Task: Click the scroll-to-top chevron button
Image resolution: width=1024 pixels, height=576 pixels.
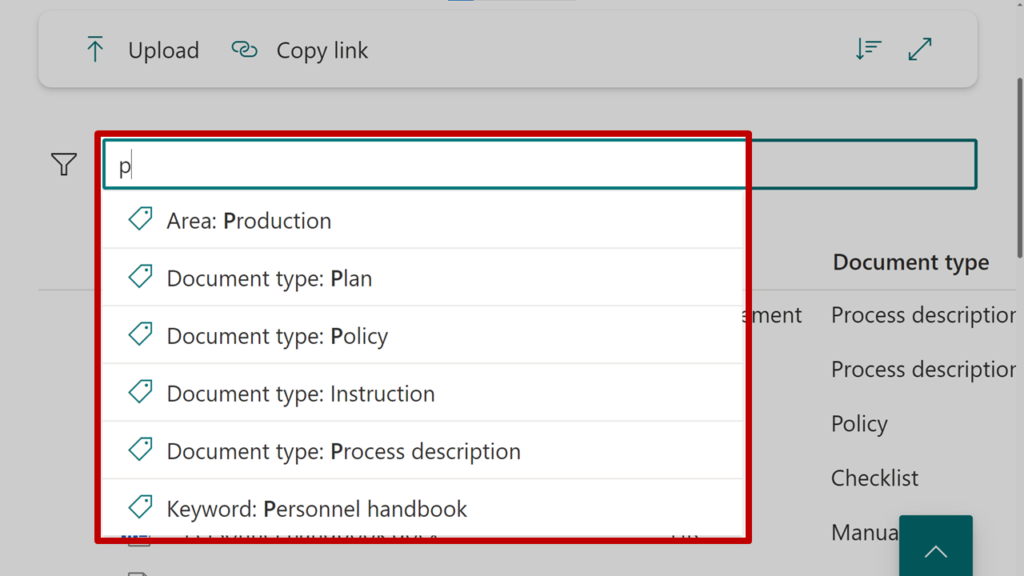Action: pos(935,550)
